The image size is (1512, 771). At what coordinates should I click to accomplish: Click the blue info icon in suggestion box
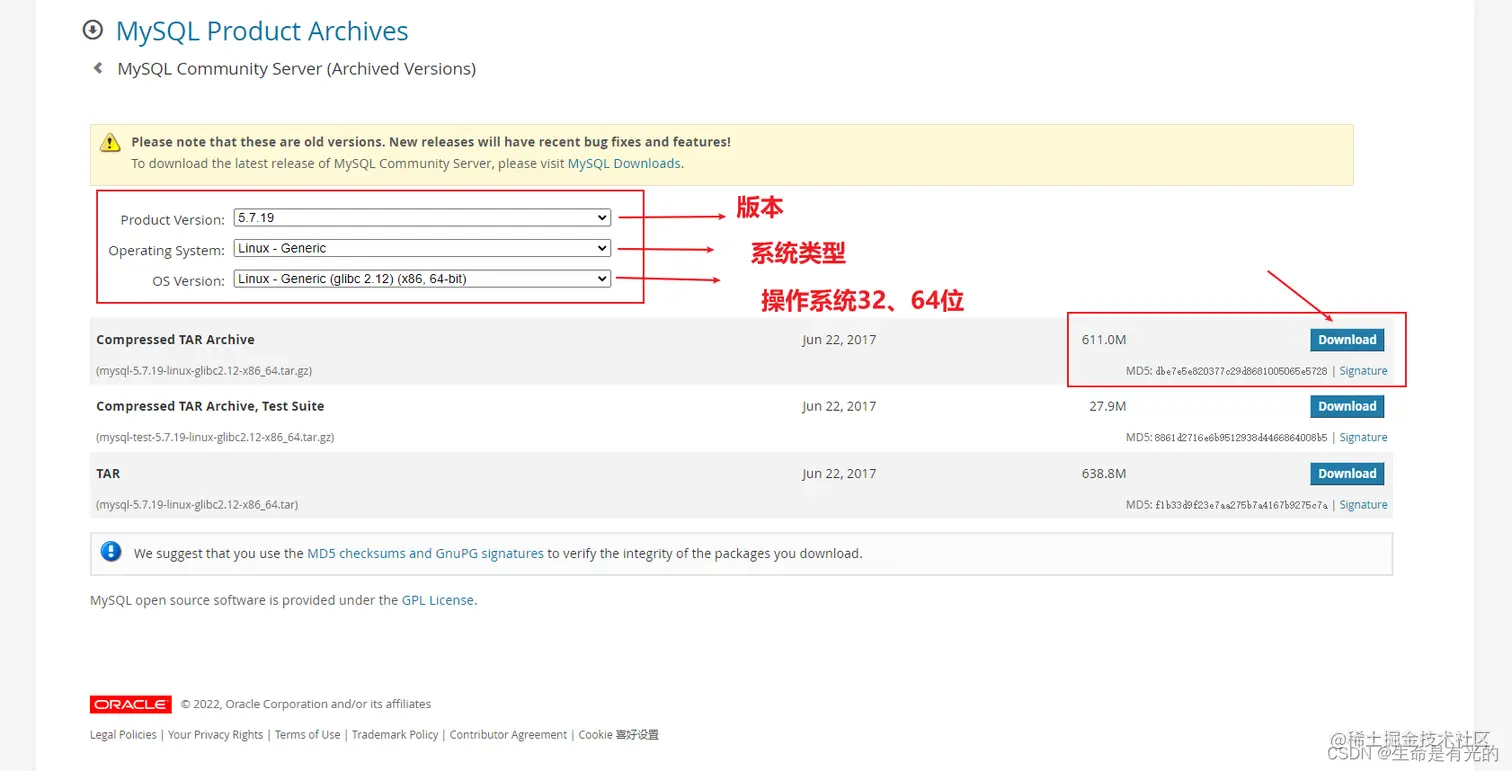tap(111, 552)
